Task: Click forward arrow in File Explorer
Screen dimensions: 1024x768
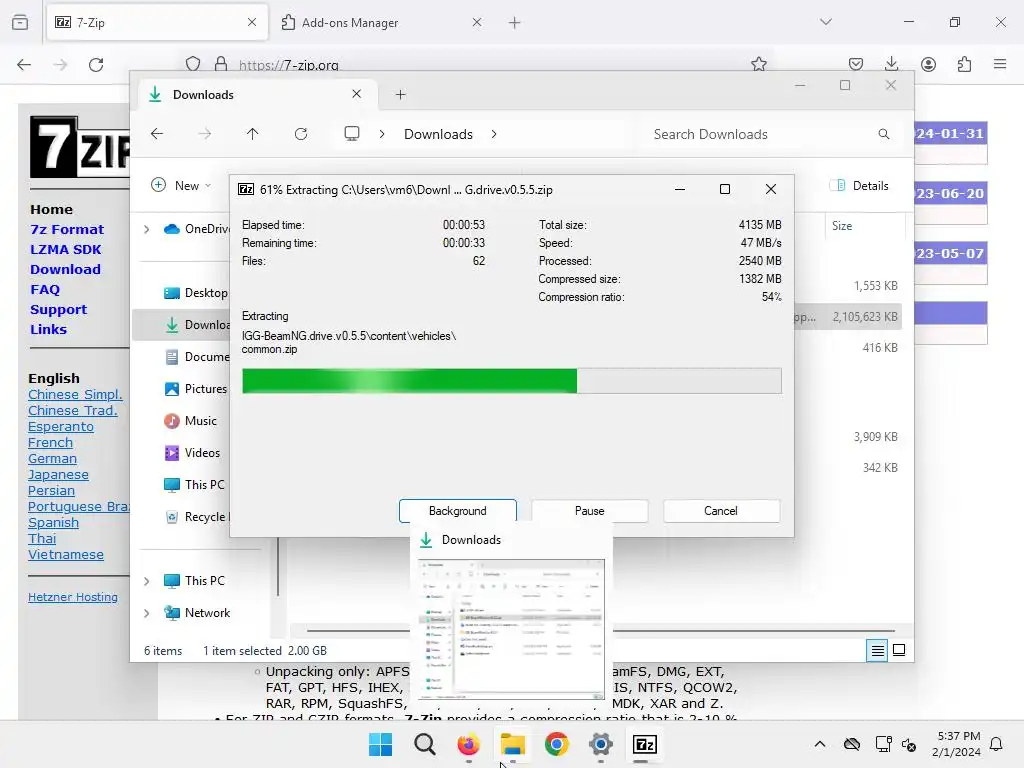Action: [204, 134]
